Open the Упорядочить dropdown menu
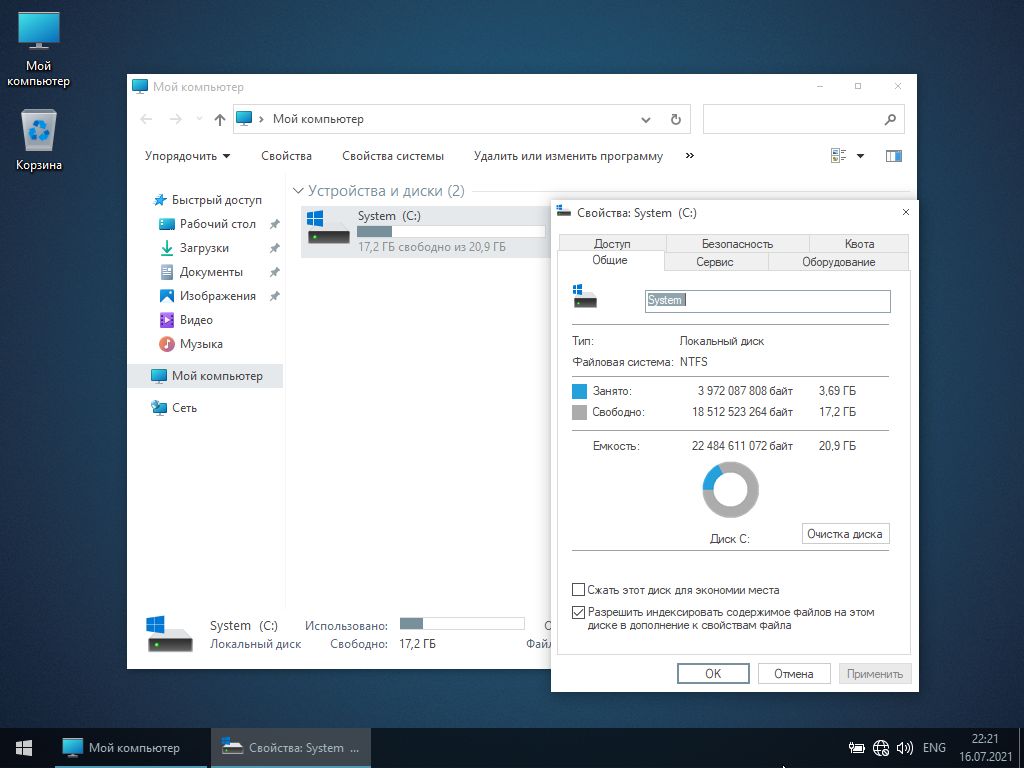Screen dimensions: 1024x768 (x=187, y=156)
